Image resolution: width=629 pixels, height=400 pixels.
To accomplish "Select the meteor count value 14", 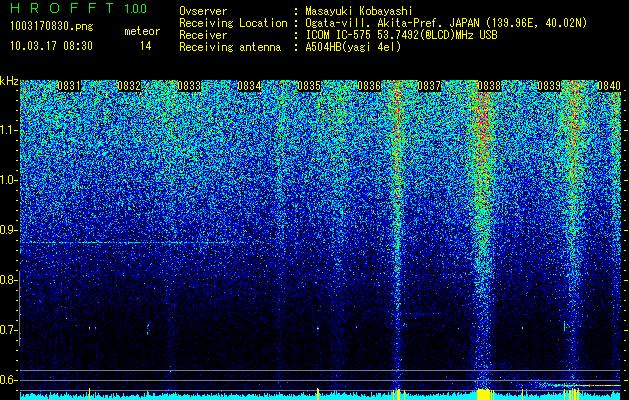I will (x=146, y=46).
